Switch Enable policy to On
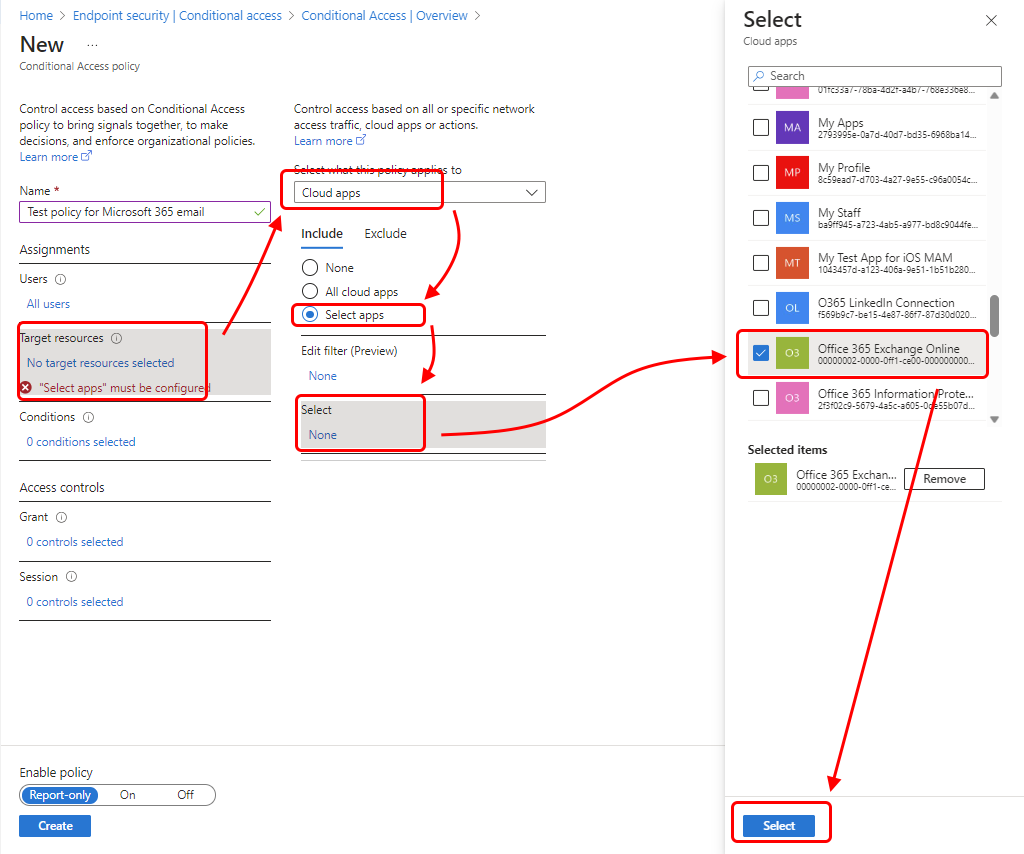The height and width of the screenshot is (854, 1024). click(127, 795)
